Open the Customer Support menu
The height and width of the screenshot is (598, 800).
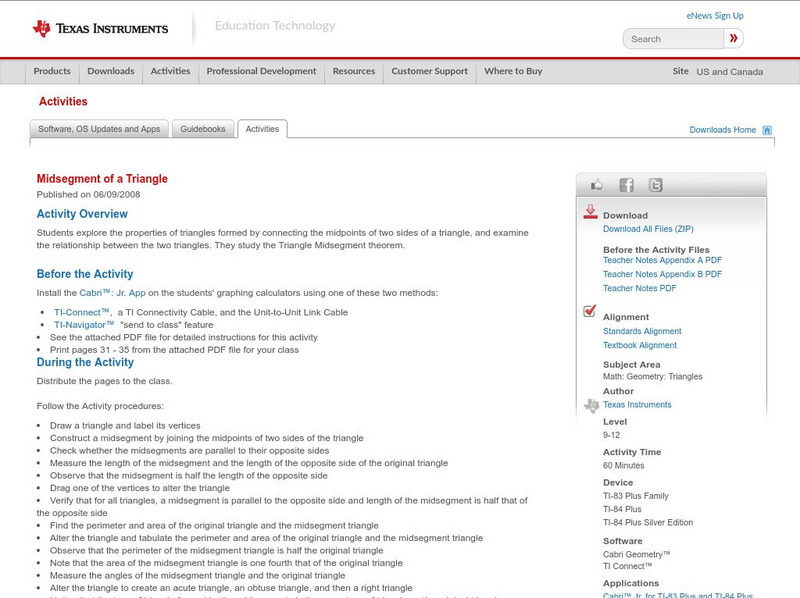click(430, 71)
